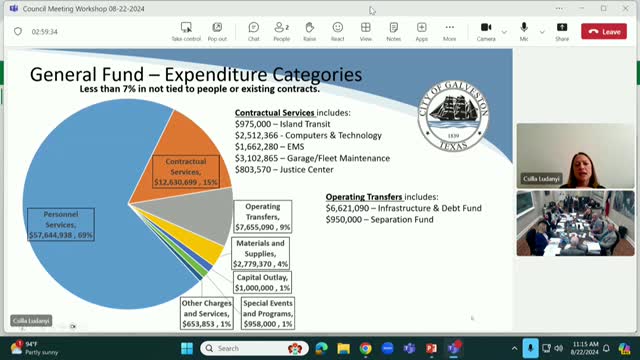Open Google Chrome from taskbar
This screenshot has width=640, height=360.
pos(366,348)
